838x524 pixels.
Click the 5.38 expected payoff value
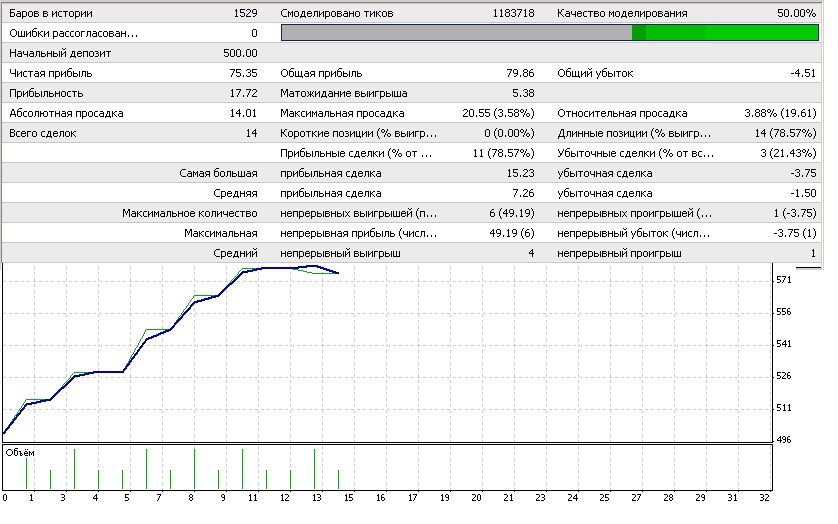point(523,94)
